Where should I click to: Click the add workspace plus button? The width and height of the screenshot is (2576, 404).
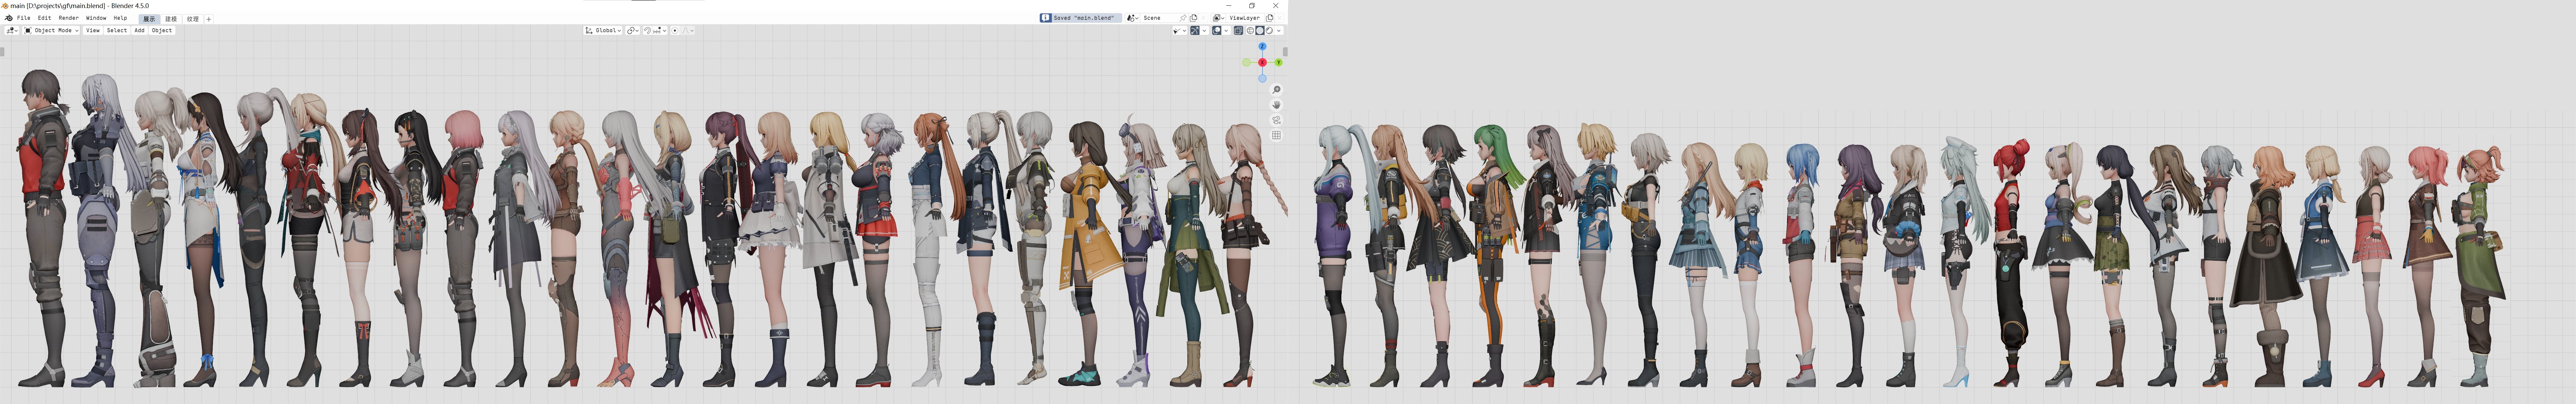click(209, 19)
